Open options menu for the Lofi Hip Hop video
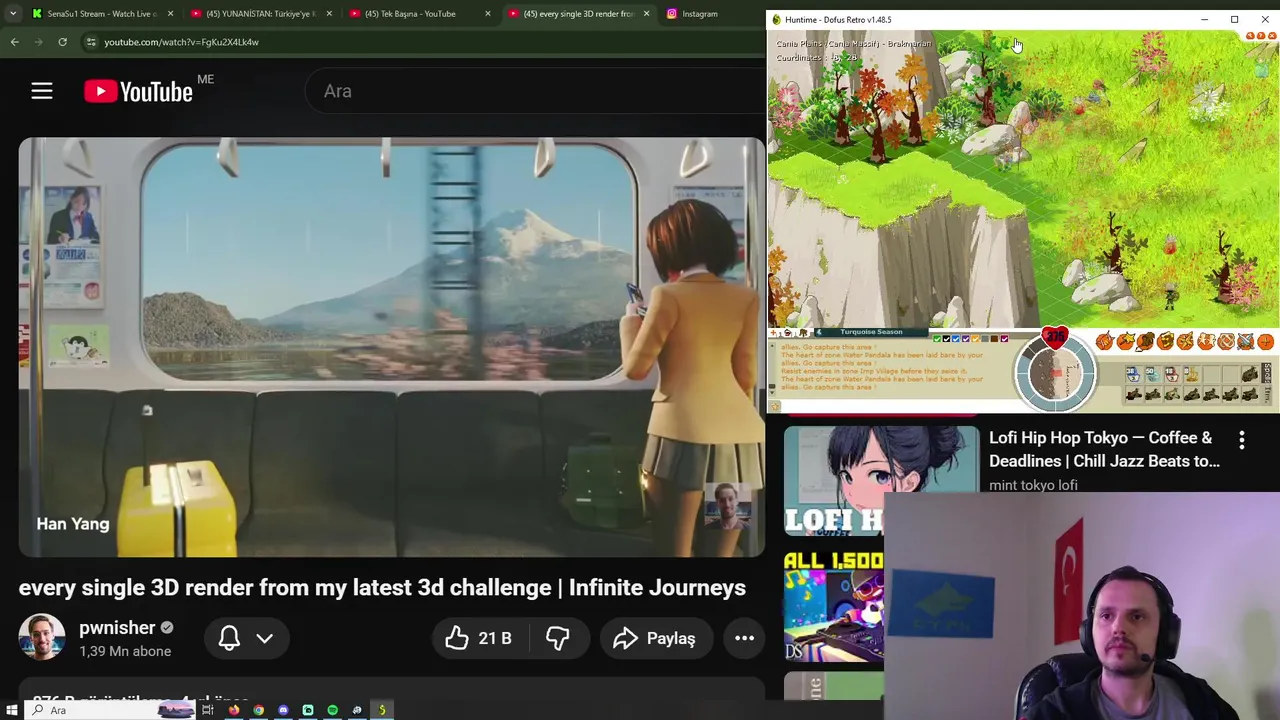Image resolution: width=1280 pixels, height=720 pixels. (x=1242, y=440)
